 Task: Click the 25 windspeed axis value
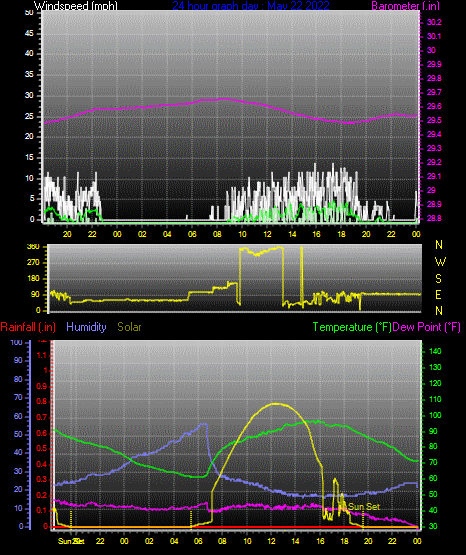tap(29, 116)
